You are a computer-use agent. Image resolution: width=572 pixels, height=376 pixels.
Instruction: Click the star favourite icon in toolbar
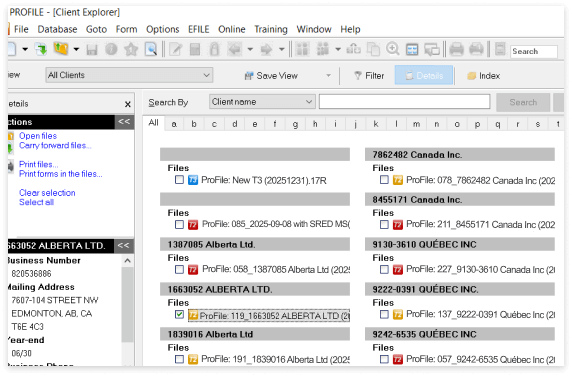pyautogui.click(x=131, y=49)
